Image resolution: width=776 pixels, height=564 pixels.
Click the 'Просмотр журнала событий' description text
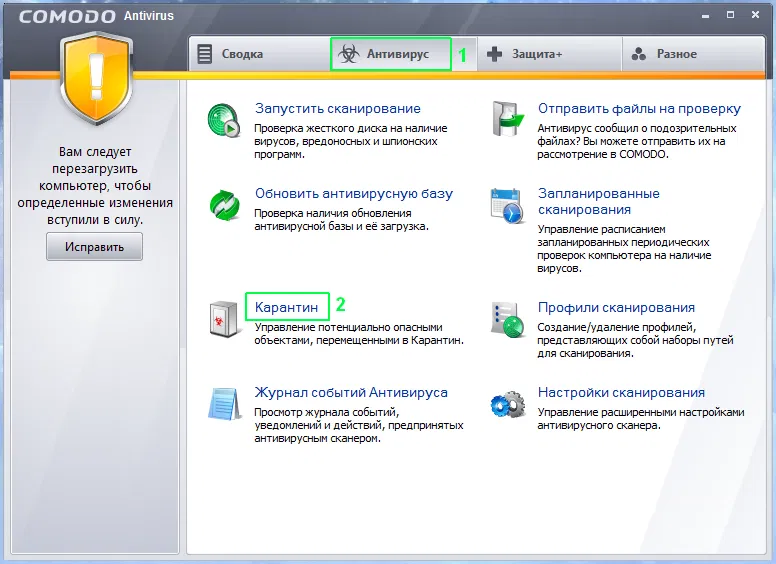point(359,425)
